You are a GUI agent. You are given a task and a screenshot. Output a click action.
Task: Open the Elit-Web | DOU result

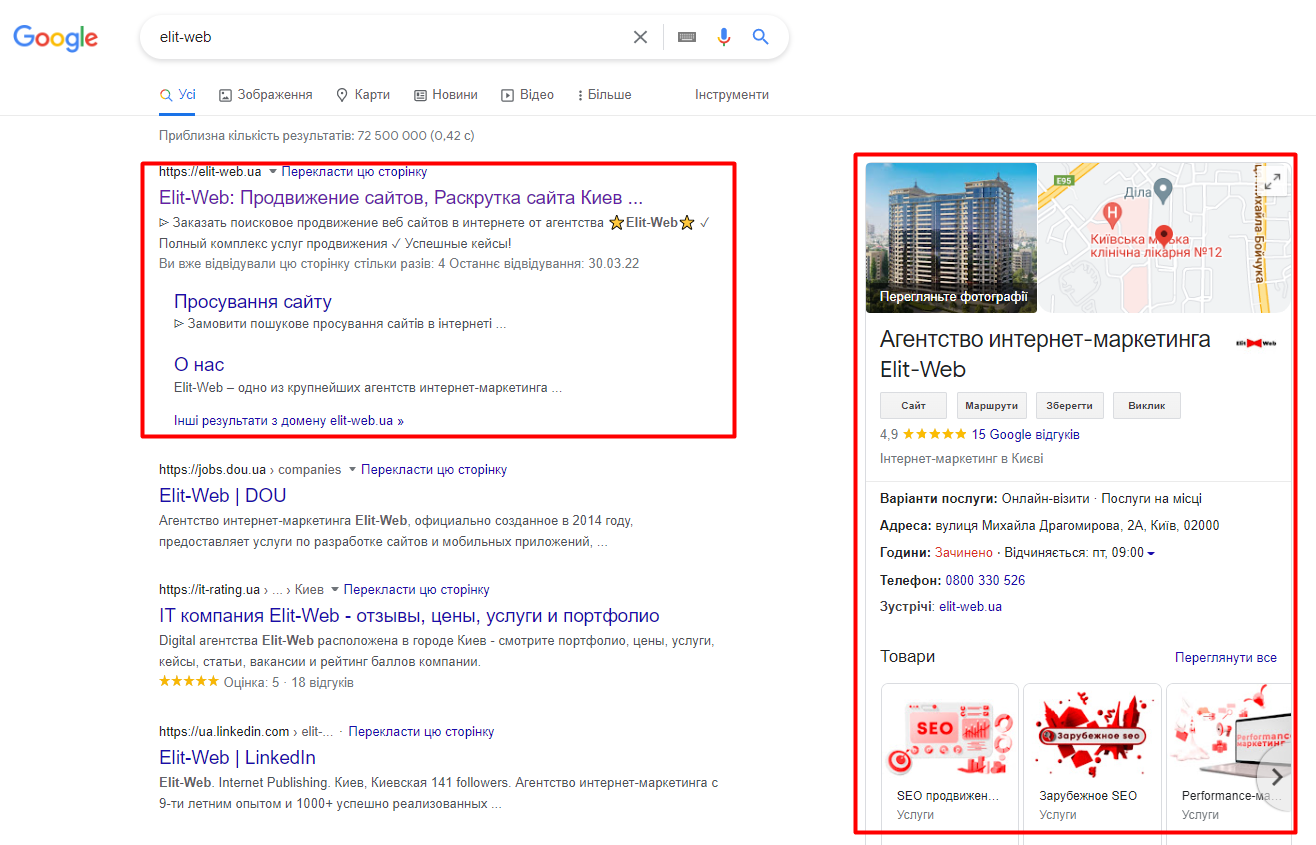tap(223, 495)
